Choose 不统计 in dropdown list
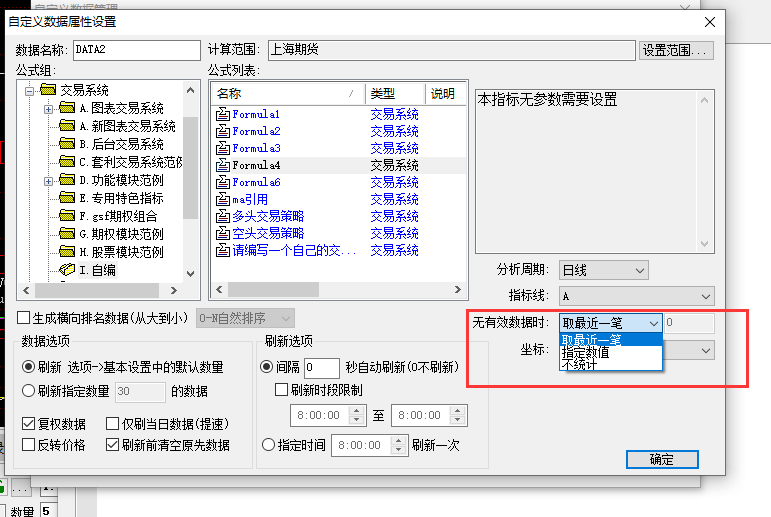 (x=611, y=365)
